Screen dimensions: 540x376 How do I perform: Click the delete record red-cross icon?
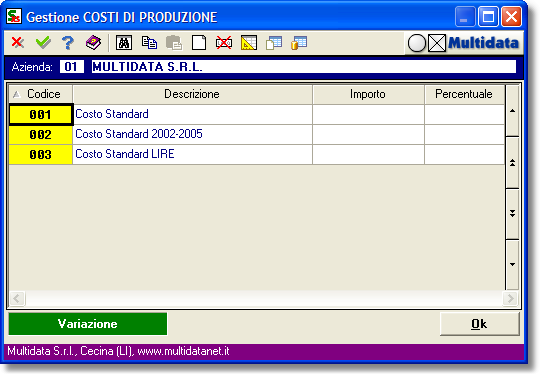point(224,43)
